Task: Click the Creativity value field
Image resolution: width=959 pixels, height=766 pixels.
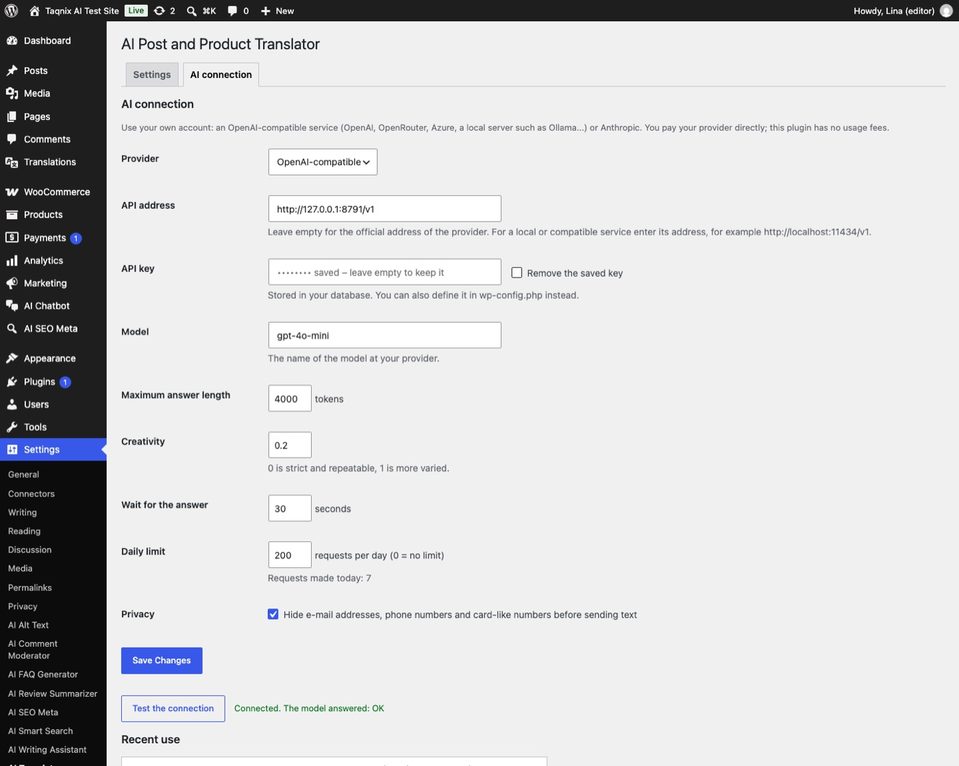Action: click(x=289, y=445)
